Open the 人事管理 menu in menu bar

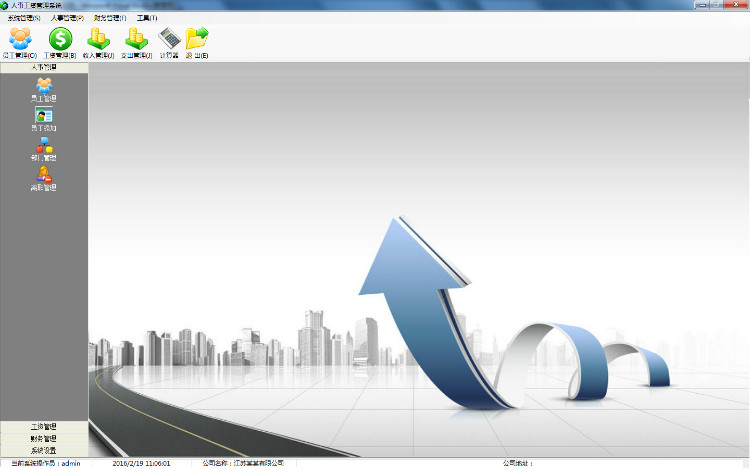(x=67, y=18)
